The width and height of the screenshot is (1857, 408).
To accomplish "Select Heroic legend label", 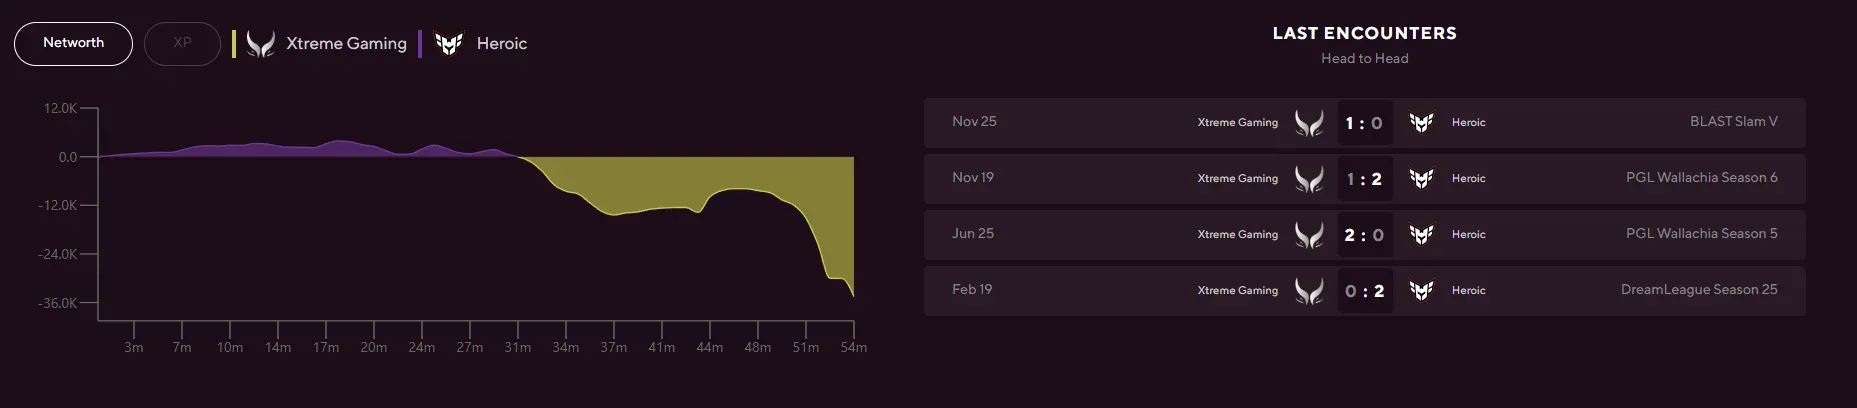I will click(x=502, y=44).
